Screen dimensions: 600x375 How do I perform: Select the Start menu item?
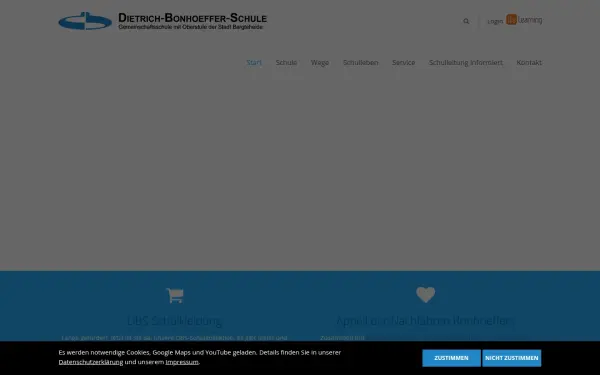[254, 62]
